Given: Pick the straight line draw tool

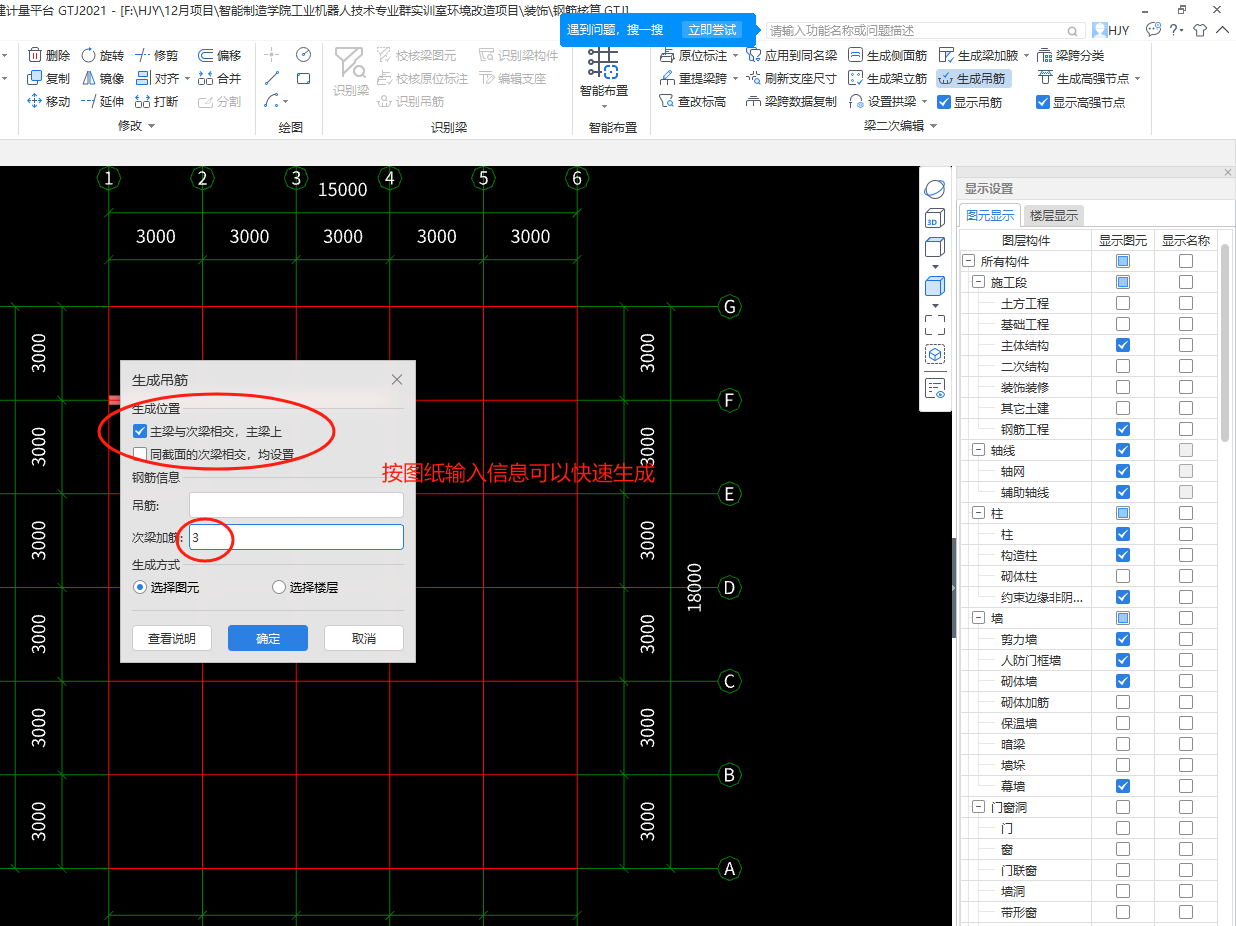Looking at the screenshot, I should click(x=272, y=77).
